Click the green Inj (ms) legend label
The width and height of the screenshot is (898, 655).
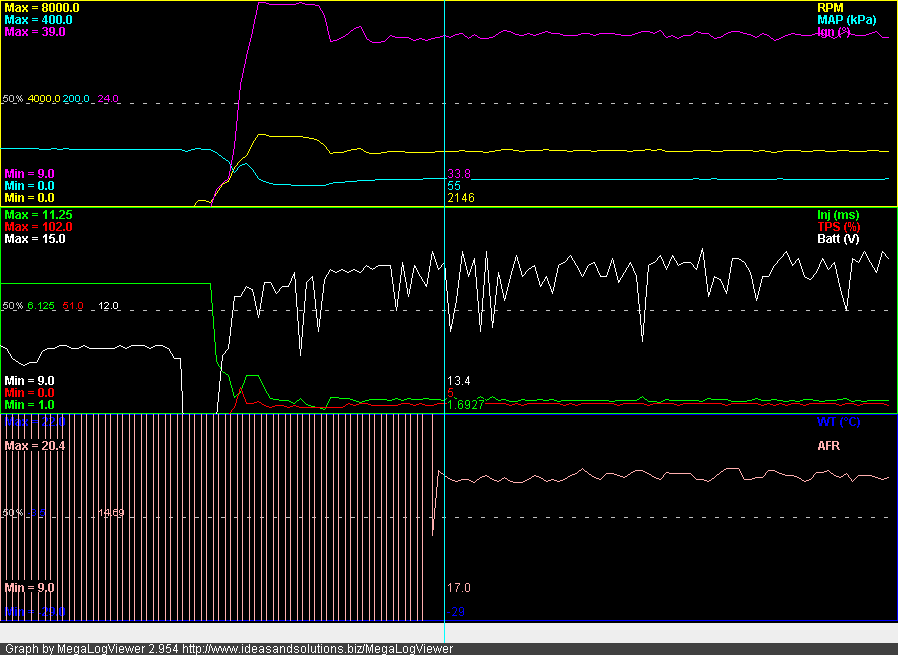pos(838,215)
